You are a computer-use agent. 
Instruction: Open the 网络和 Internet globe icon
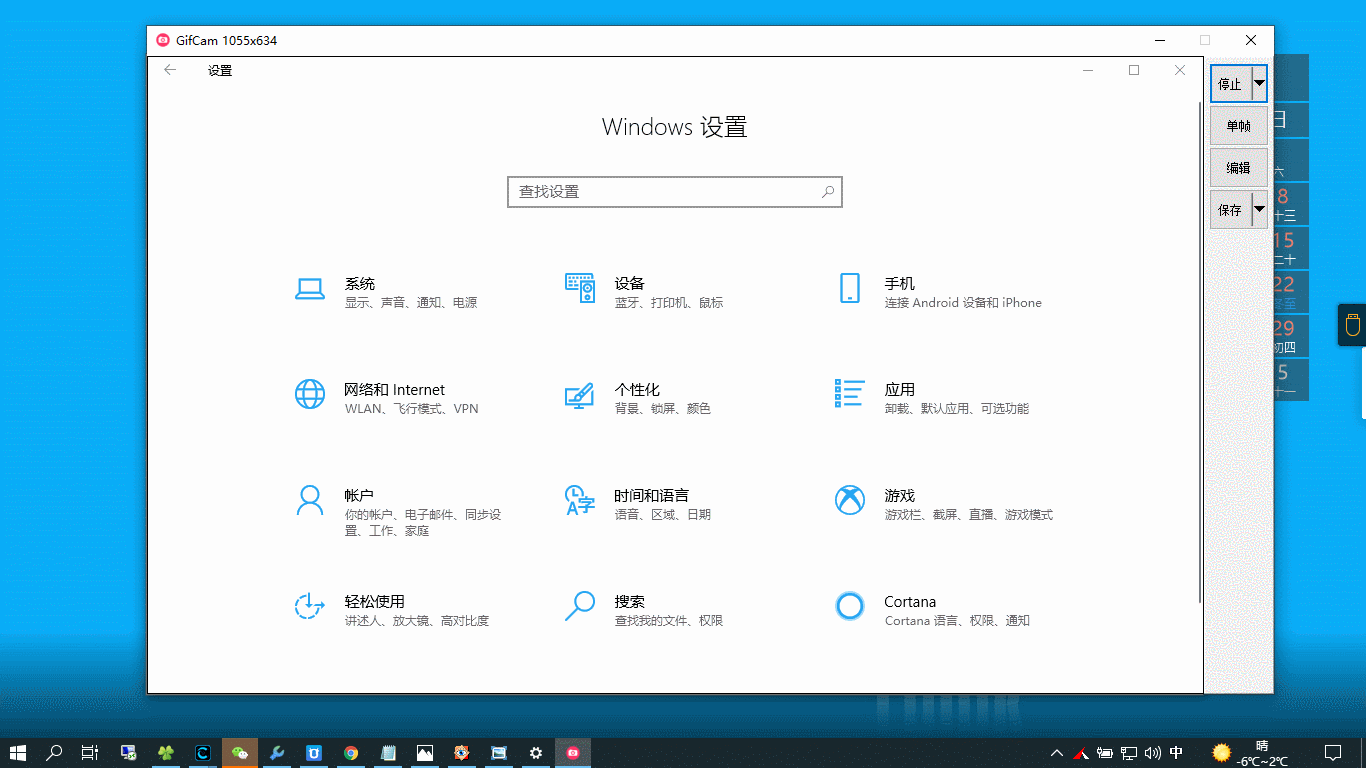click(x=310, y=394)
